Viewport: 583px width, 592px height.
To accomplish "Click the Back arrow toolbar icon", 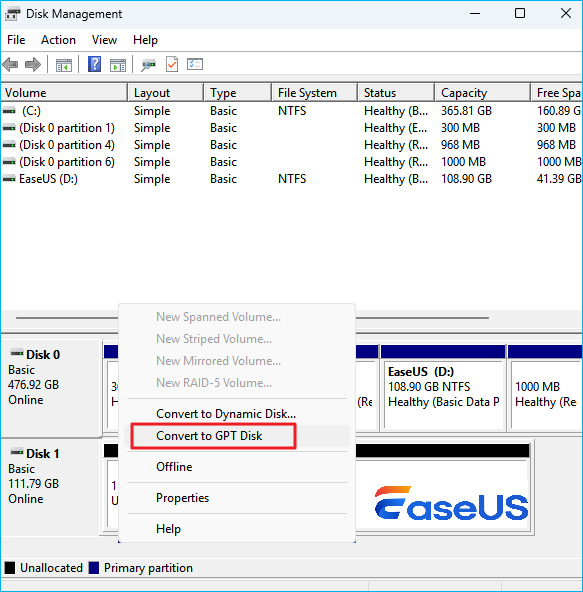I will (11, 65).
